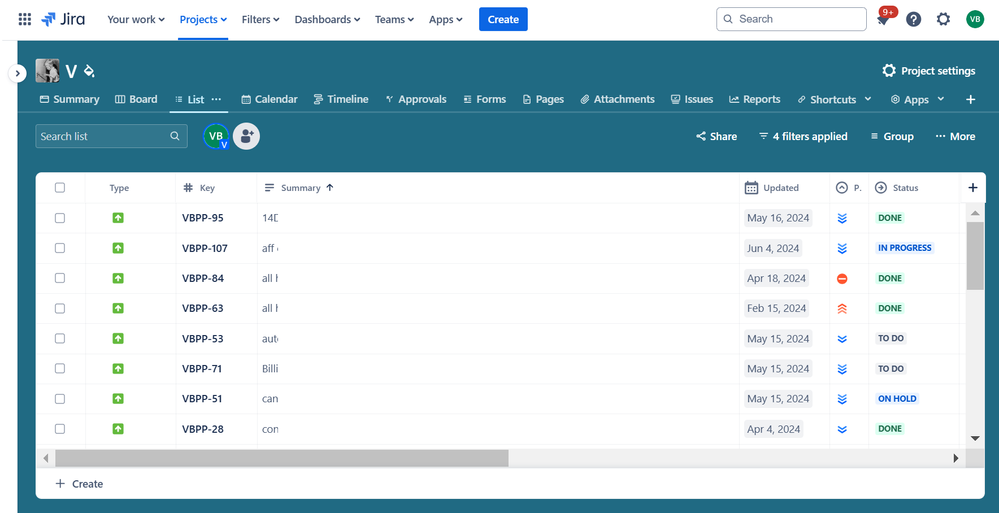Screen dimensions: 999x513
Task: Open the Dashboards menu
Action: point(327,20)
